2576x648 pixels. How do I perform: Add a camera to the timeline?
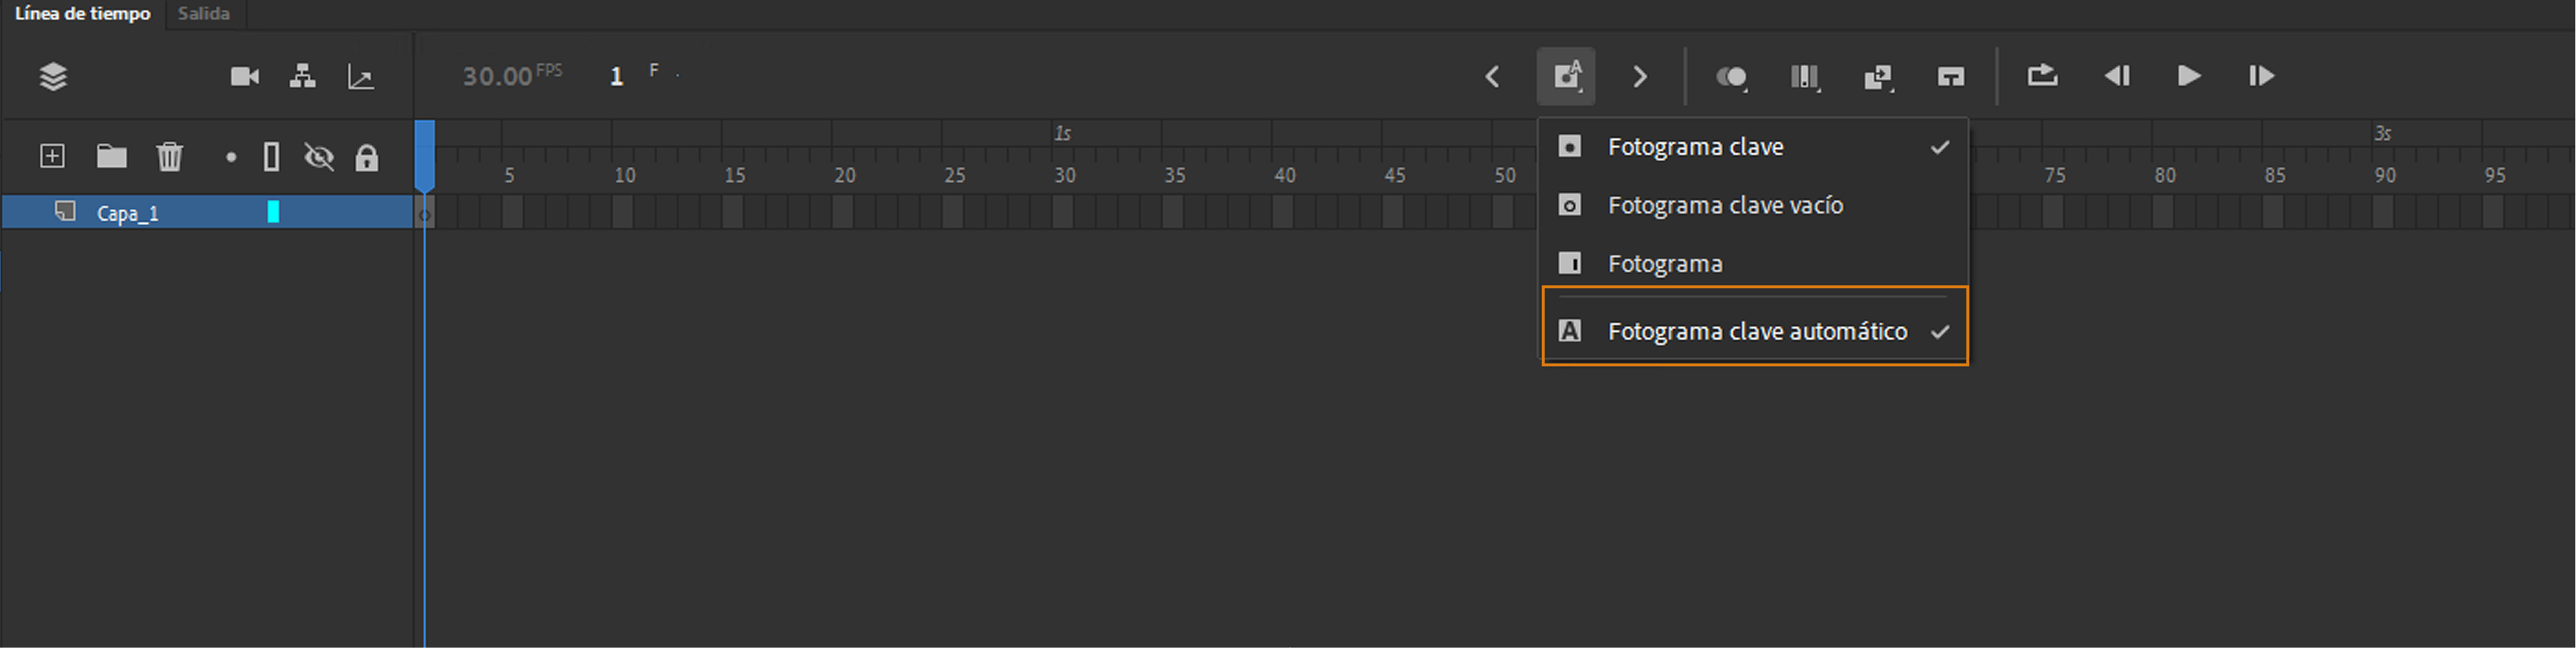(245, 77)
